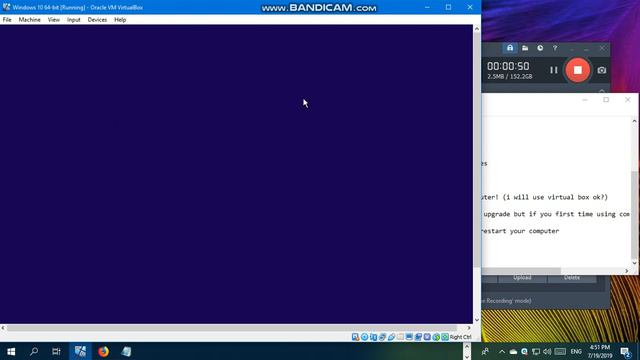Click the optical disk indicator in VirtualBox status bar
The image size is (640, 360).
(364, 337)
